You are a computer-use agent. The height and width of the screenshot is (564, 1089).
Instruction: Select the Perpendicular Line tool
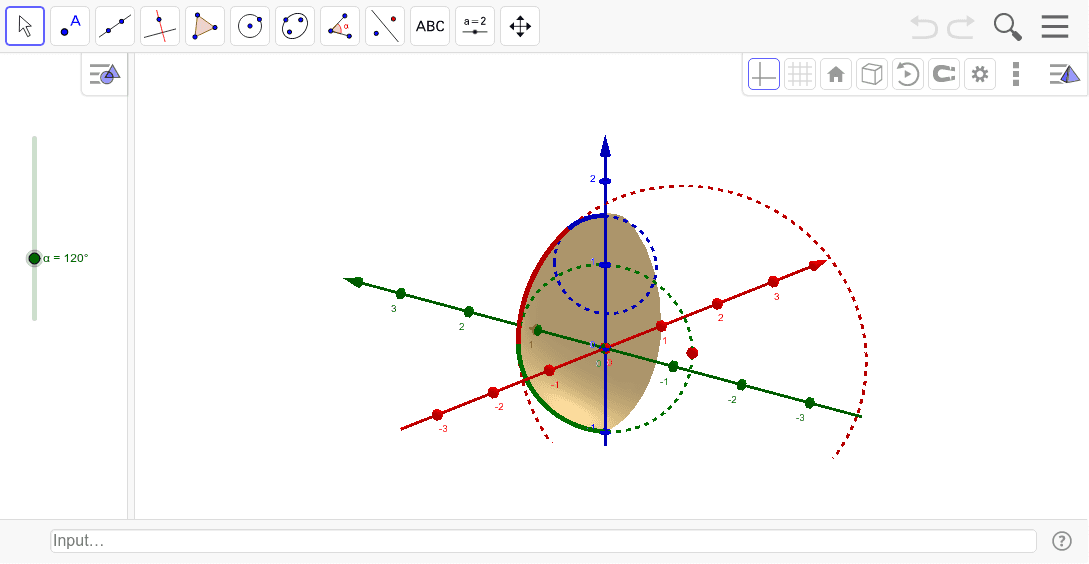point(160,26)
